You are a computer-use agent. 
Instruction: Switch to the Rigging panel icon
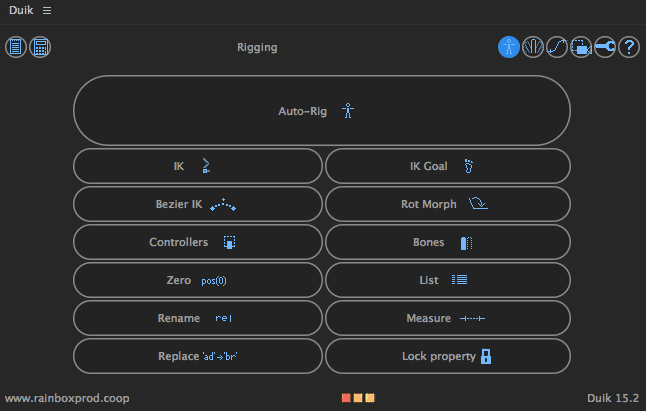click(x=509, y=47)
